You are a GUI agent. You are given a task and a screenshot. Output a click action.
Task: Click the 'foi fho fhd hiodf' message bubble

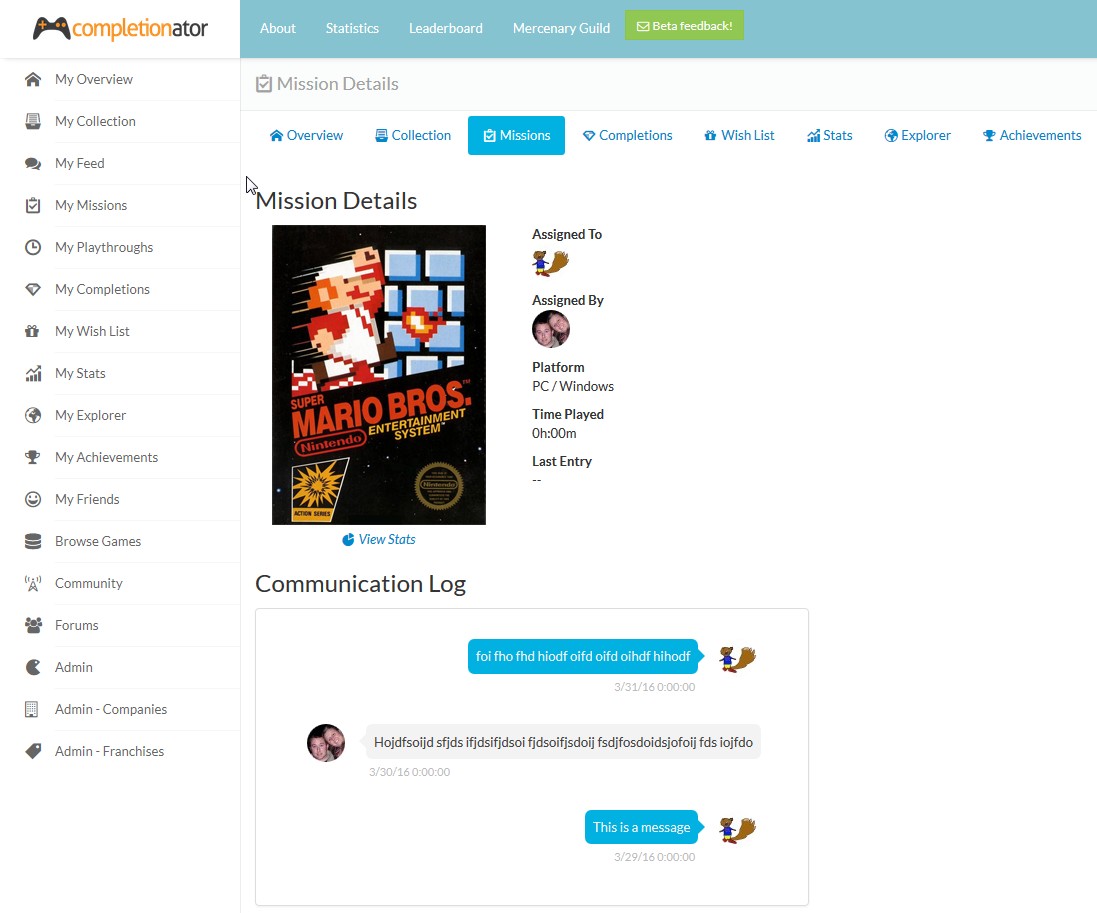tap(583, 656)
